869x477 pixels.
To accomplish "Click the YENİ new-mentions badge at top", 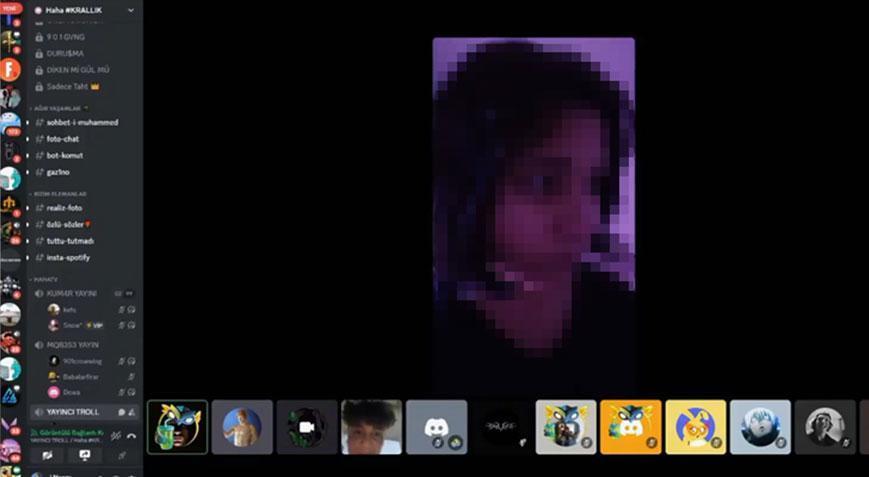I will [11, 7].
